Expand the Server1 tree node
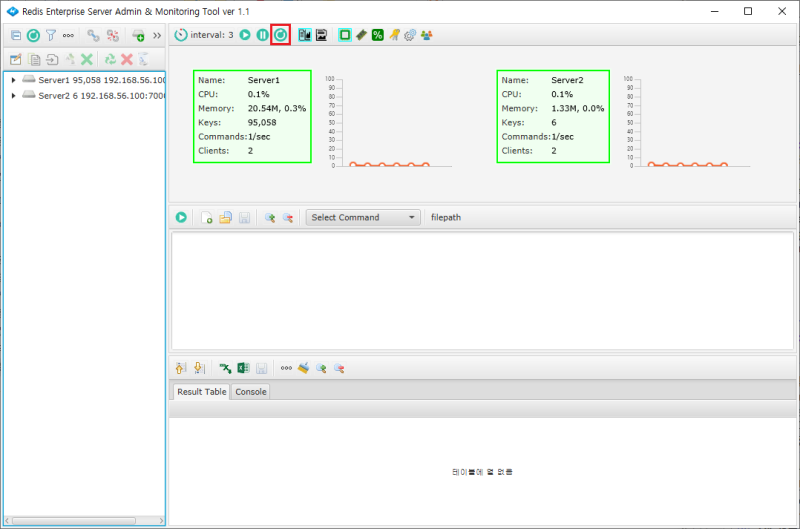800x529 pixels. point(13,80)
